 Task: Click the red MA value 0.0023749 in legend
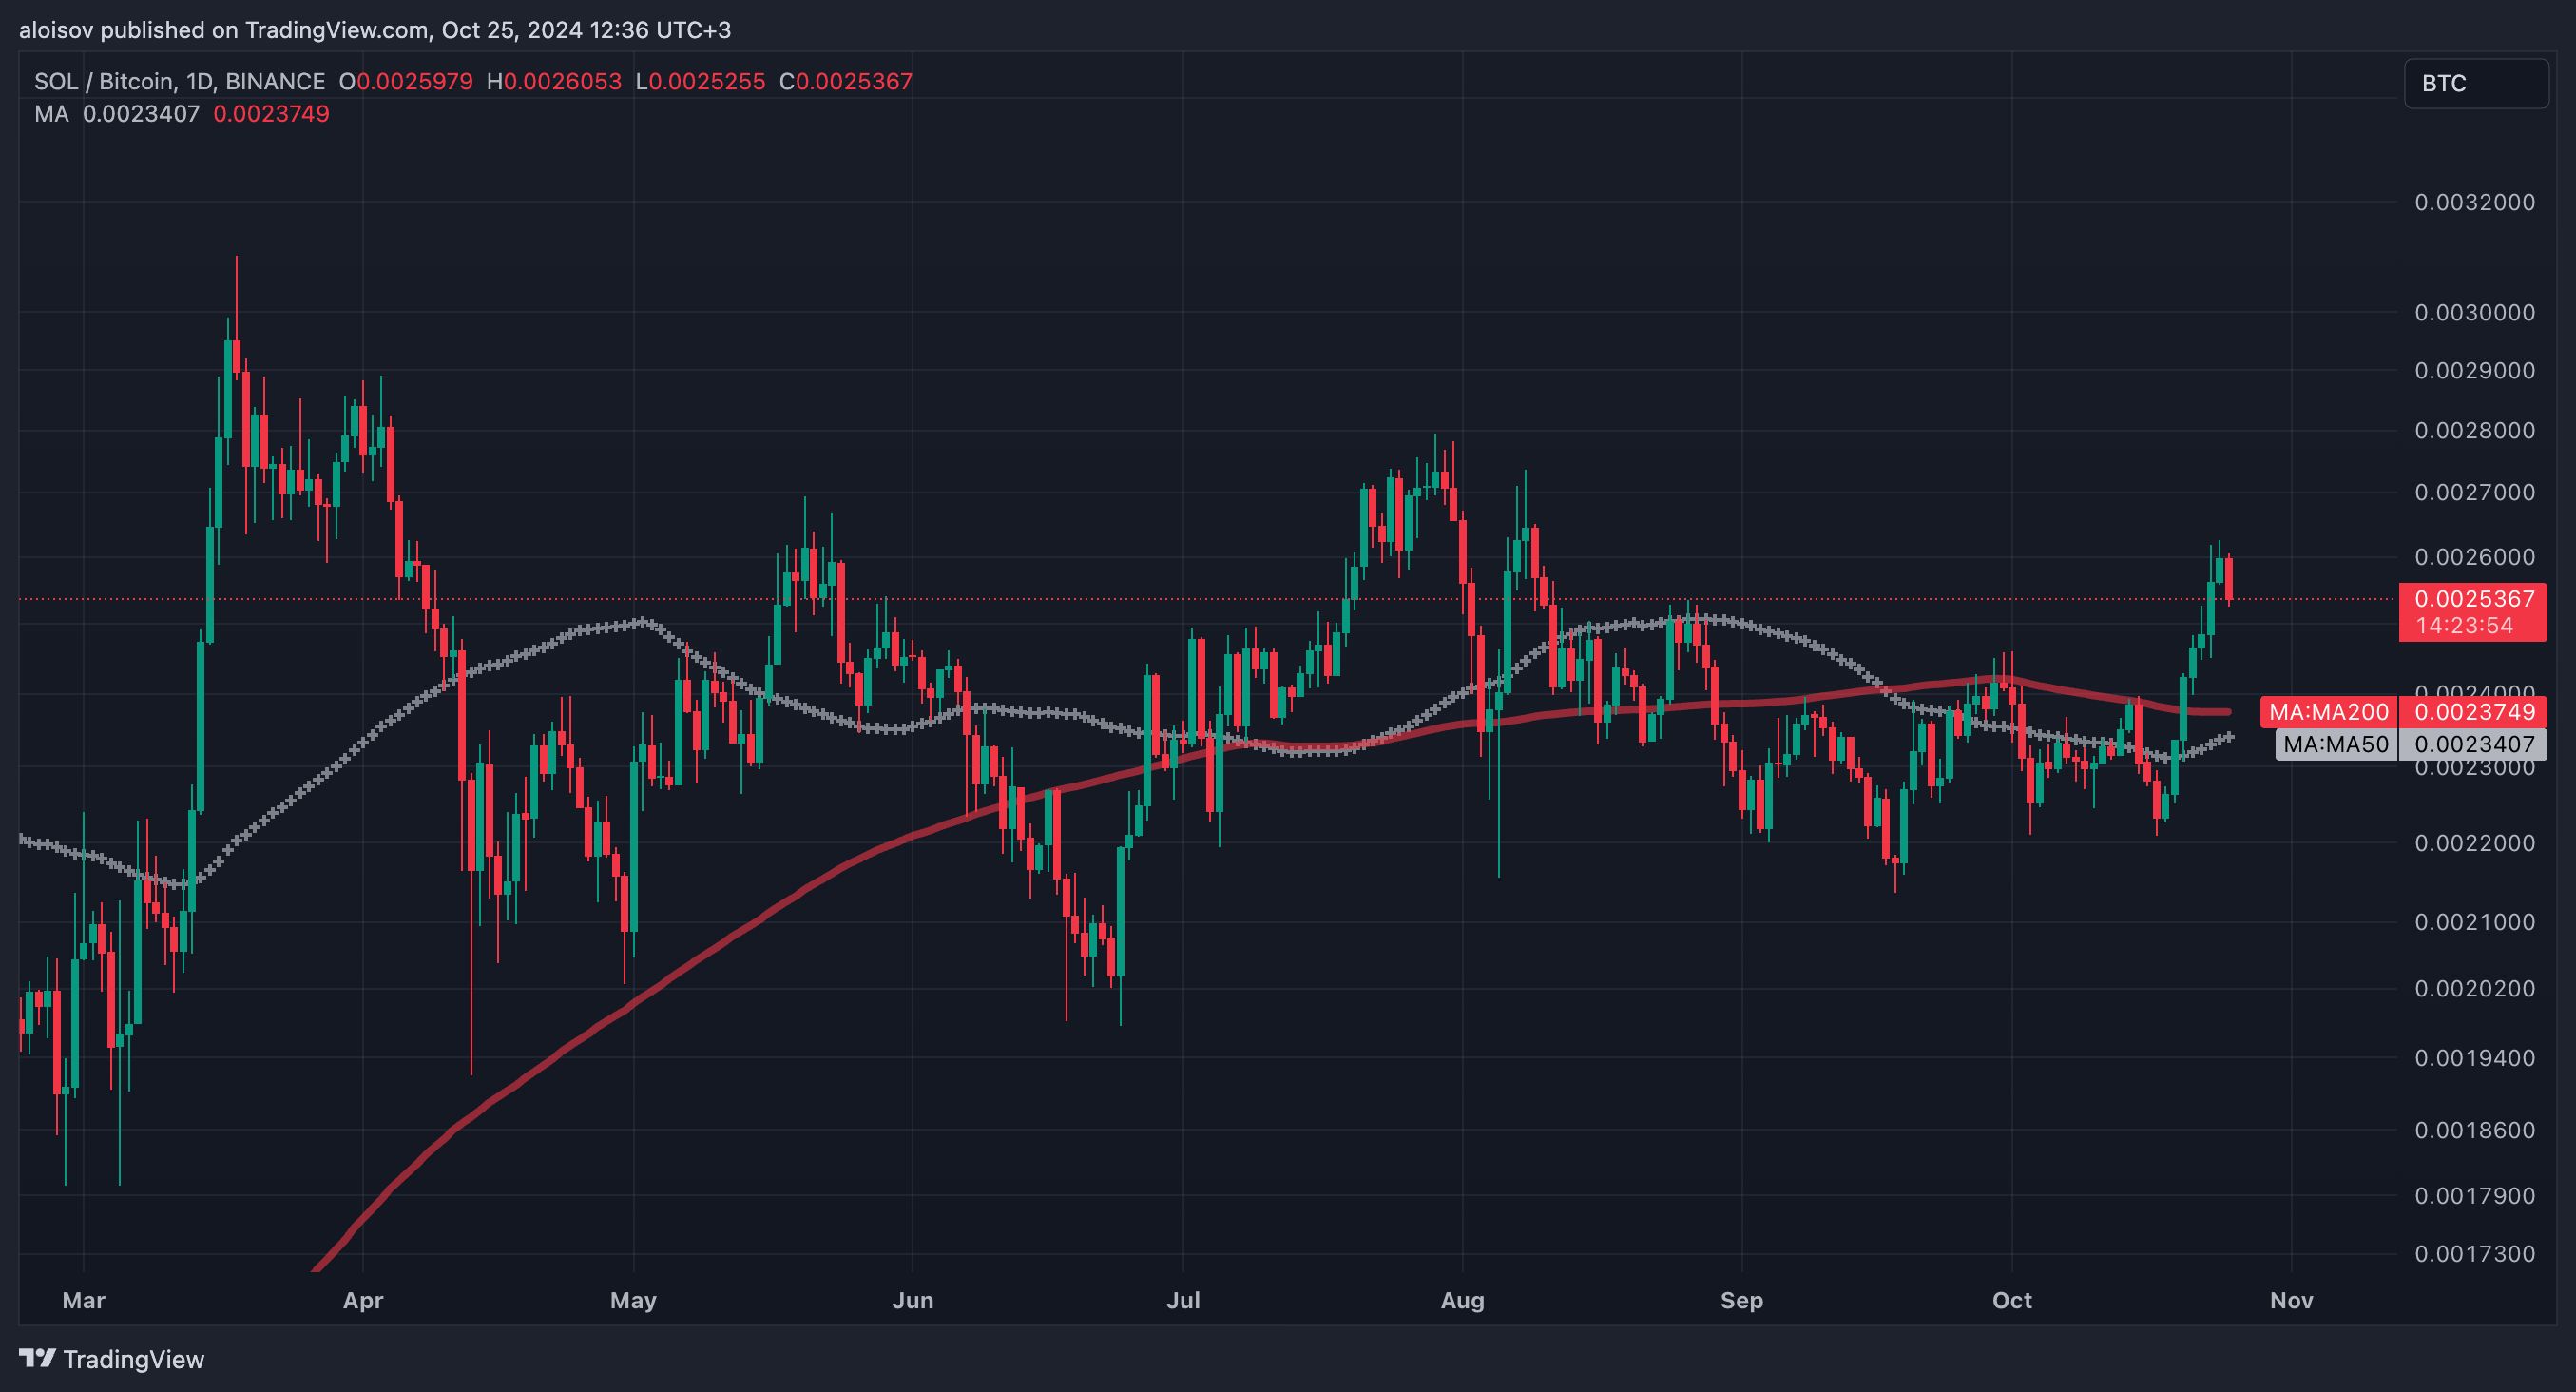click(271, 114)
